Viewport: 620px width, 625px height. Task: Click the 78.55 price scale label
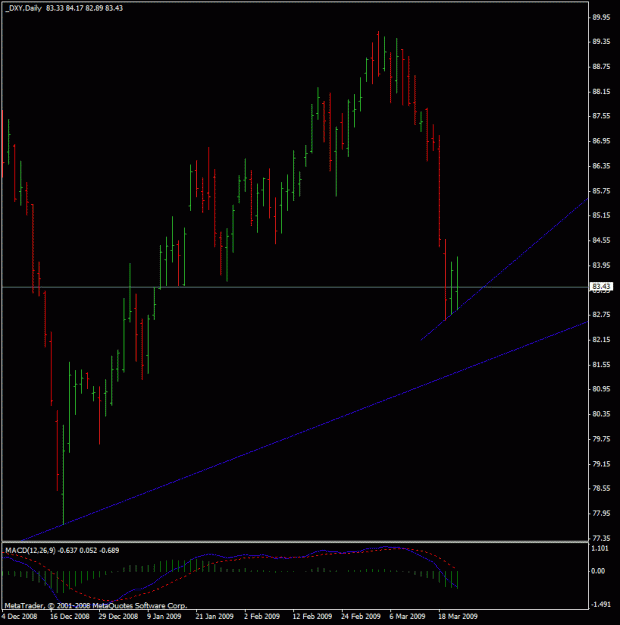601,488
